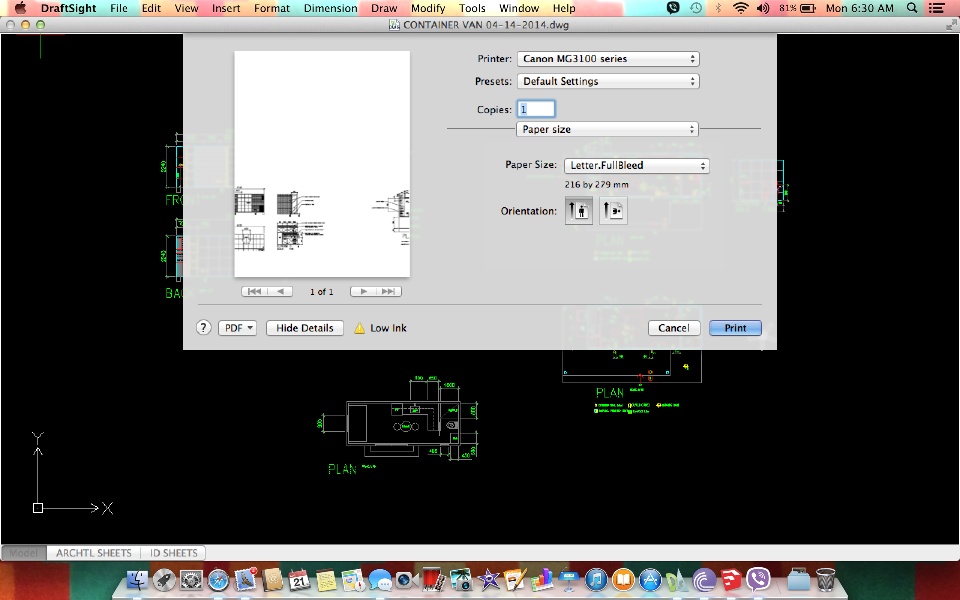Open Safari from the Dock
Image resolution: width=960 pixels, height=600 pixels.
(x=218, y=579)
